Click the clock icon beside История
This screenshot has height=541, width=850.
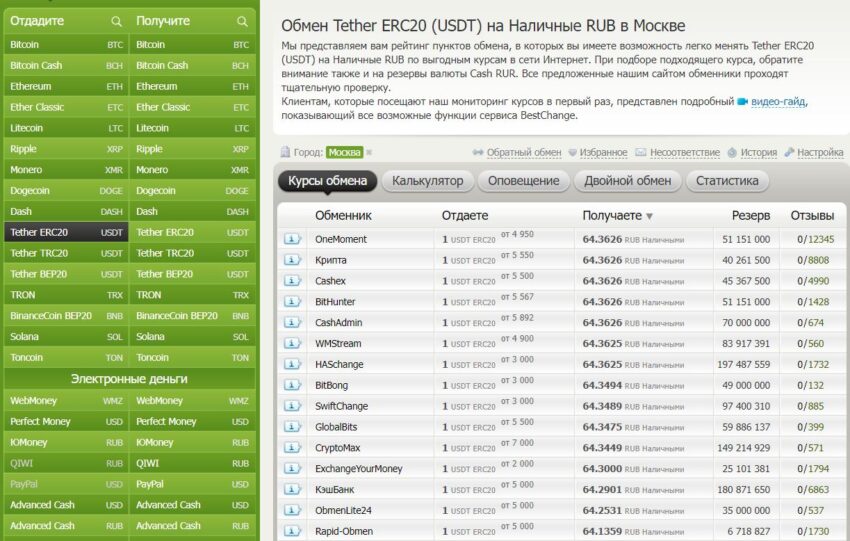(x=732, y=152)
